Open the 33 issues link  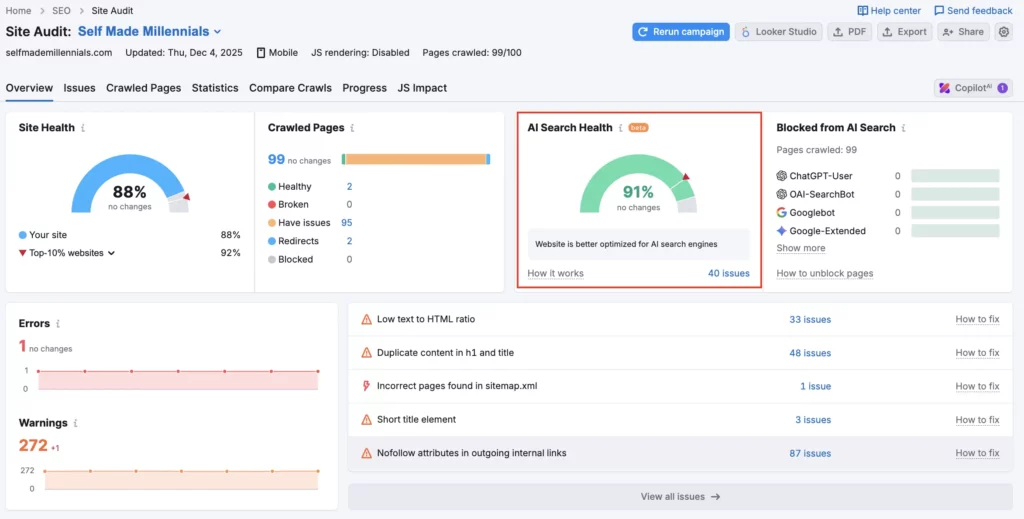pyautogui.click(x=810, y=319)
